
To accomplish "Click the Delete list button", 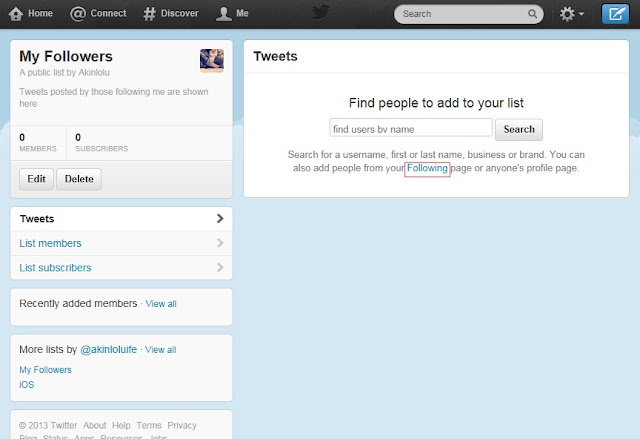I will (79, 179).
